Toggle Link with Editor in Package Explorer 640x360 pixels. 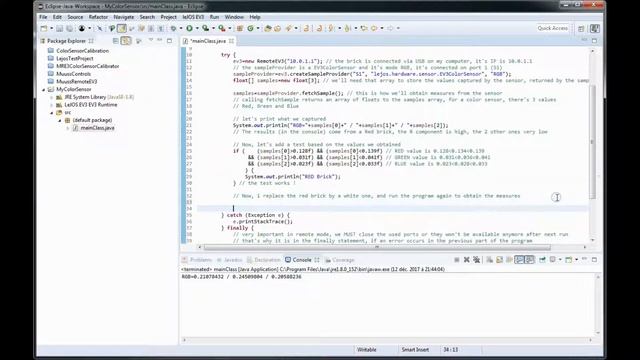pos(126,41)
